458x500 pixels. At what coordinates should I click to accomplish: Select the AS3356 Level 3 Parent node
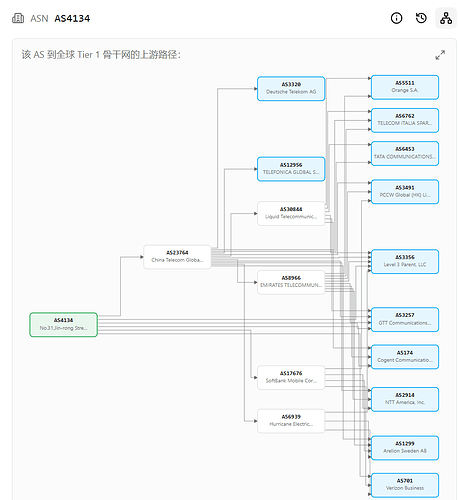click(x=405, y=261)
